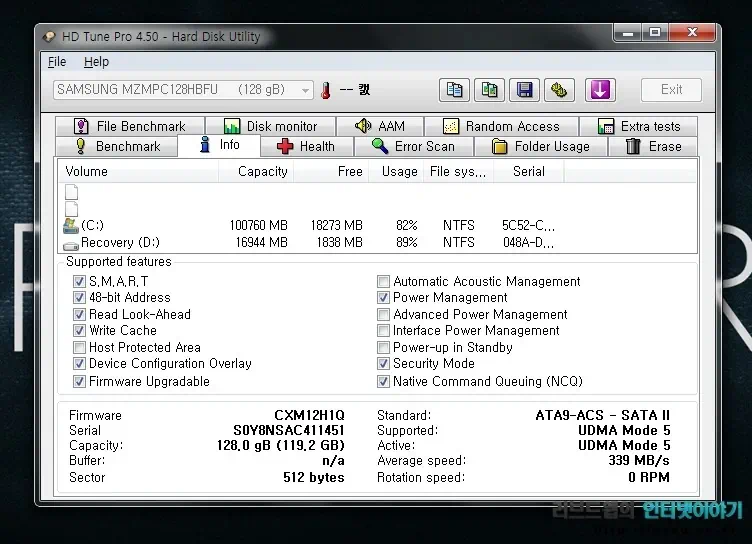Click the Serial column header
Image resolution: width=752 pixels, height=544 pixels.
pos(529,171)
